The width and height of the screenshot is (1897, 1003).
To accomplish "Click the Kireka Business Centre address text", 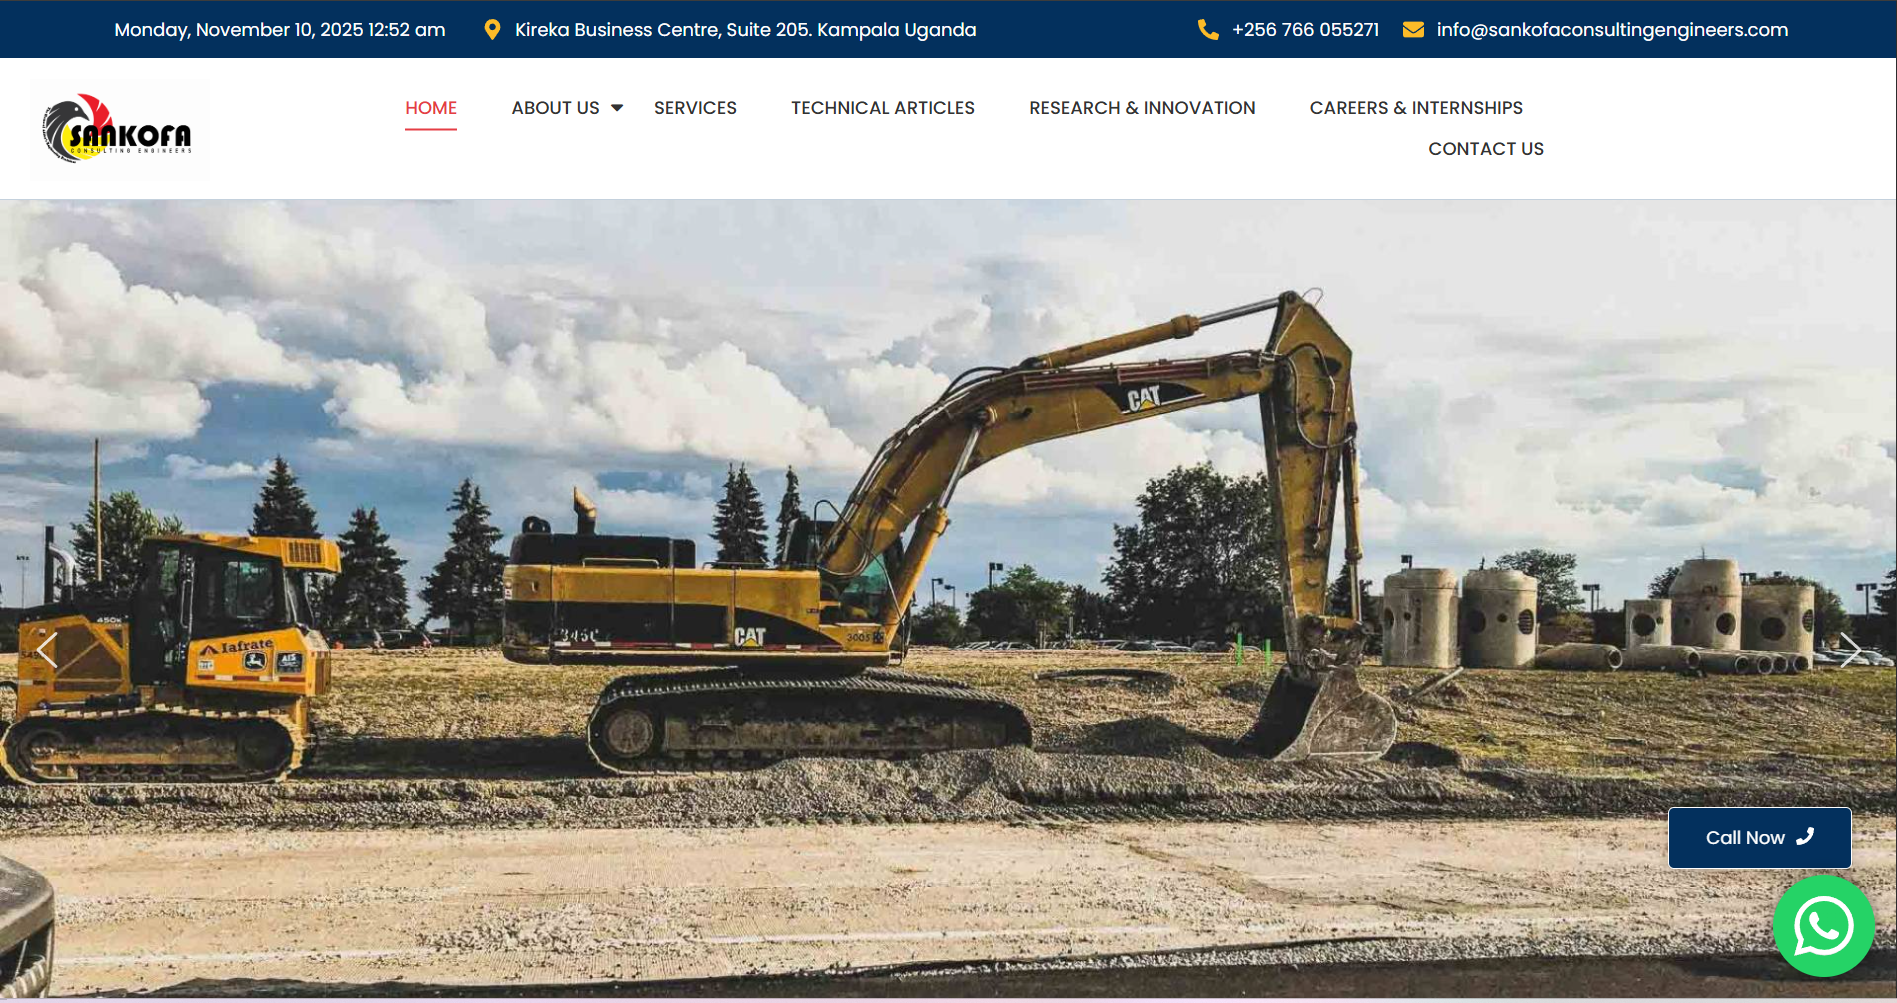I will tap(745, 29).
